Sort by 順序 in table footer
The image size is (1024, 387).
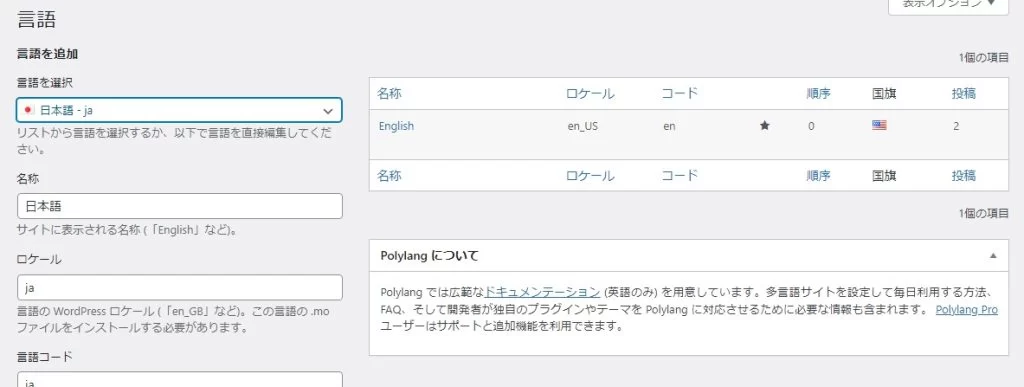[x=819, y=176]
